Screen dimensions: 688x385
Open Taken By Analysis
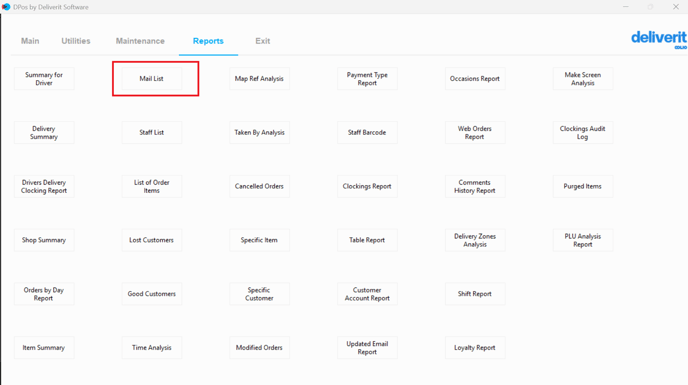(x=259, y=133)
